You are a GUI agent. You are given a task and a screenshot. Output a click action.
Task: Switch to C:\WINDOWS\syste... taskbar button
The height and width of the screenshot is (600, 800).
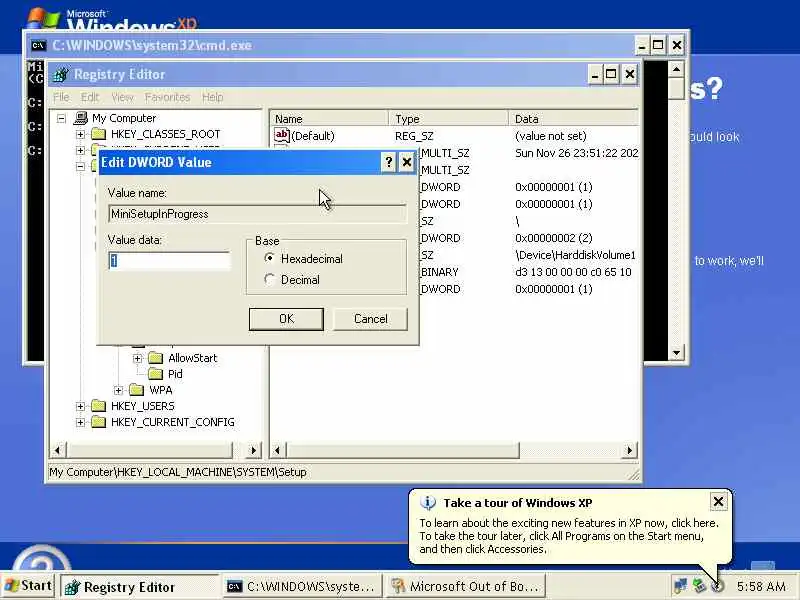303,587
